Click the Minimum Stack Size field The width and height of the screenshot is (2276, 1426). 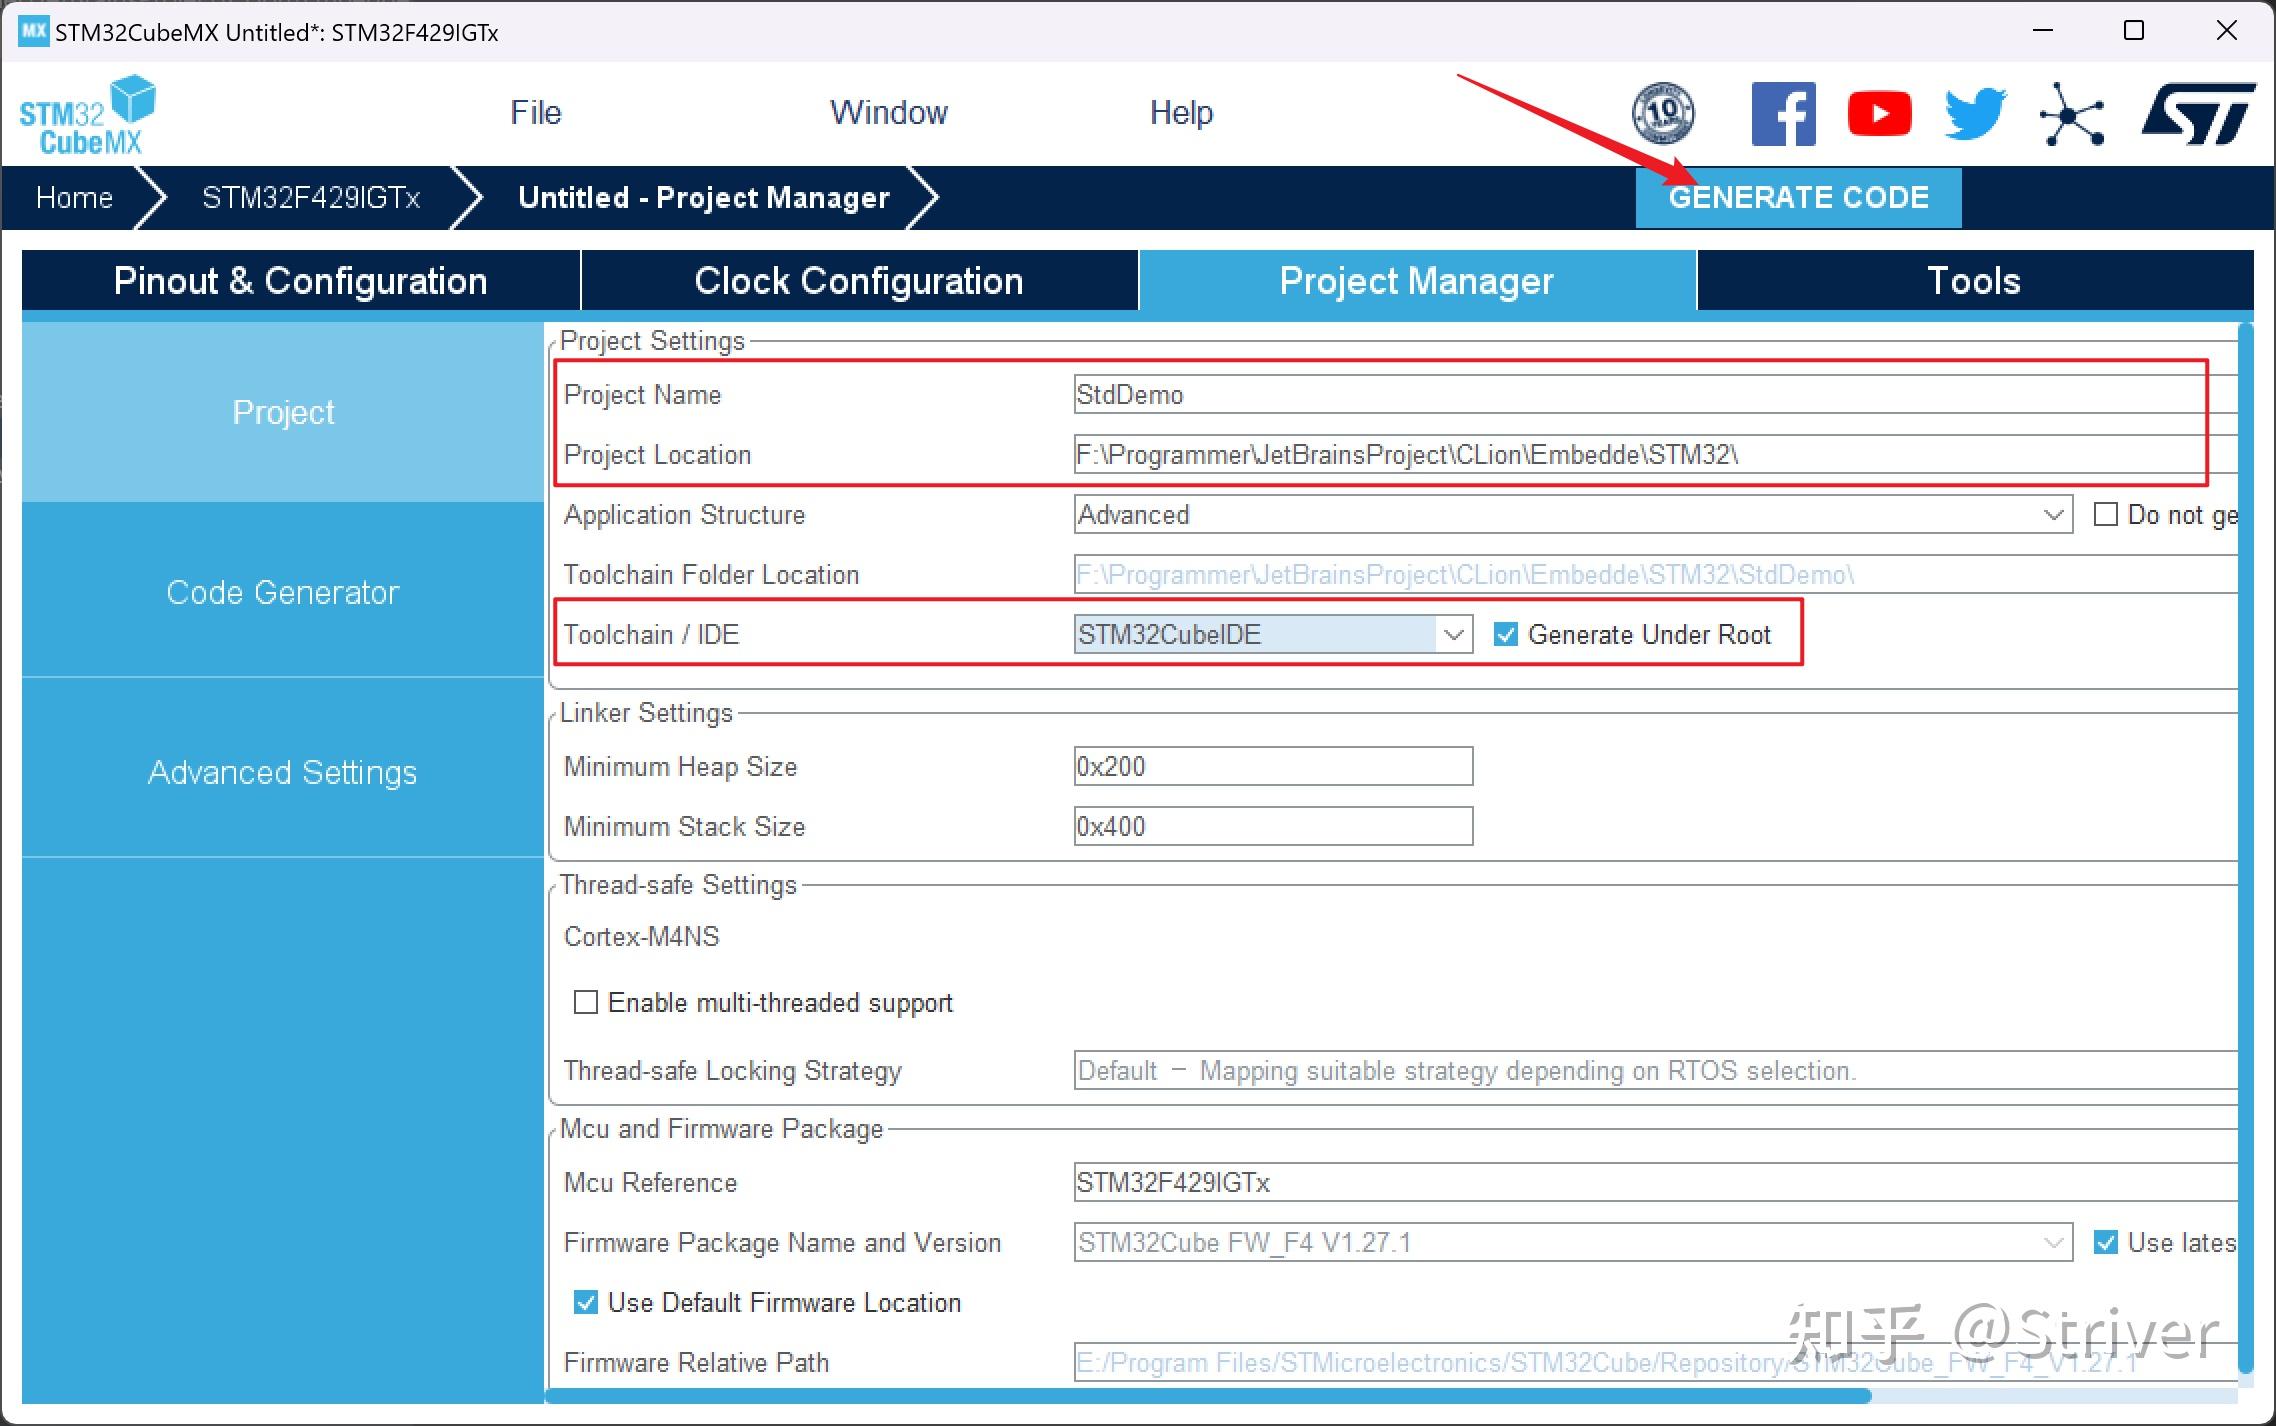(1273, 826)
